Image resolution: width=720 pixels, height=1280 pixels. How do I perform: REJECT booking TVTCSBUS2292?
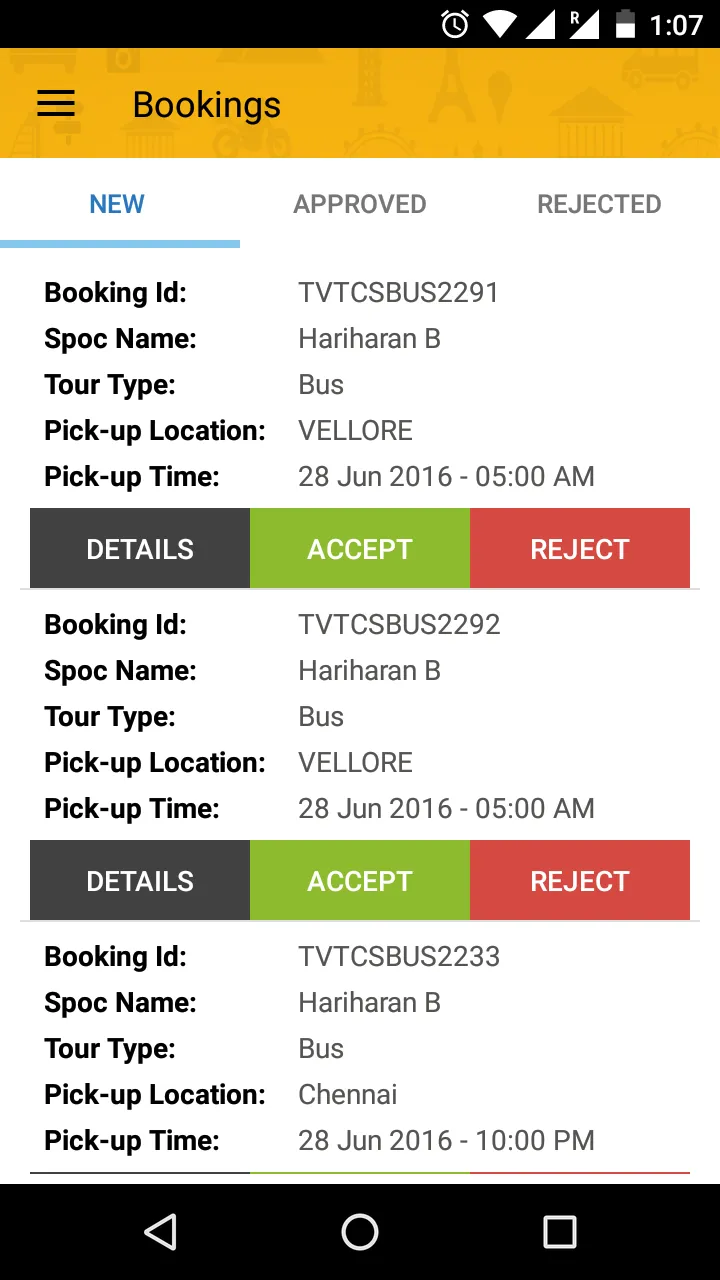[x=580, y=880]
